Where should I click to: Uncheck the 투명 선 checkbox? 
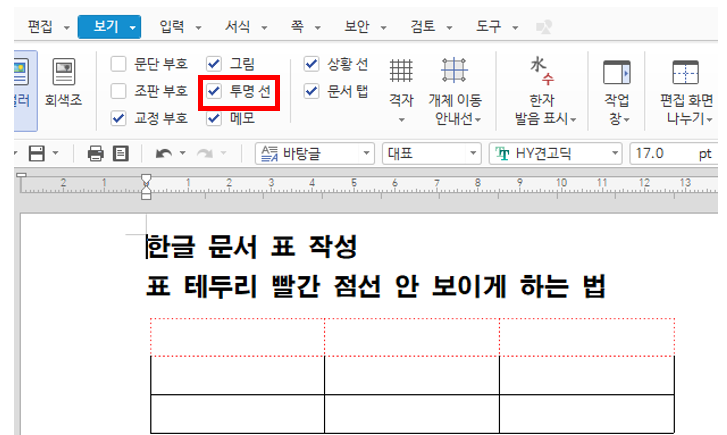pos(214,91)
